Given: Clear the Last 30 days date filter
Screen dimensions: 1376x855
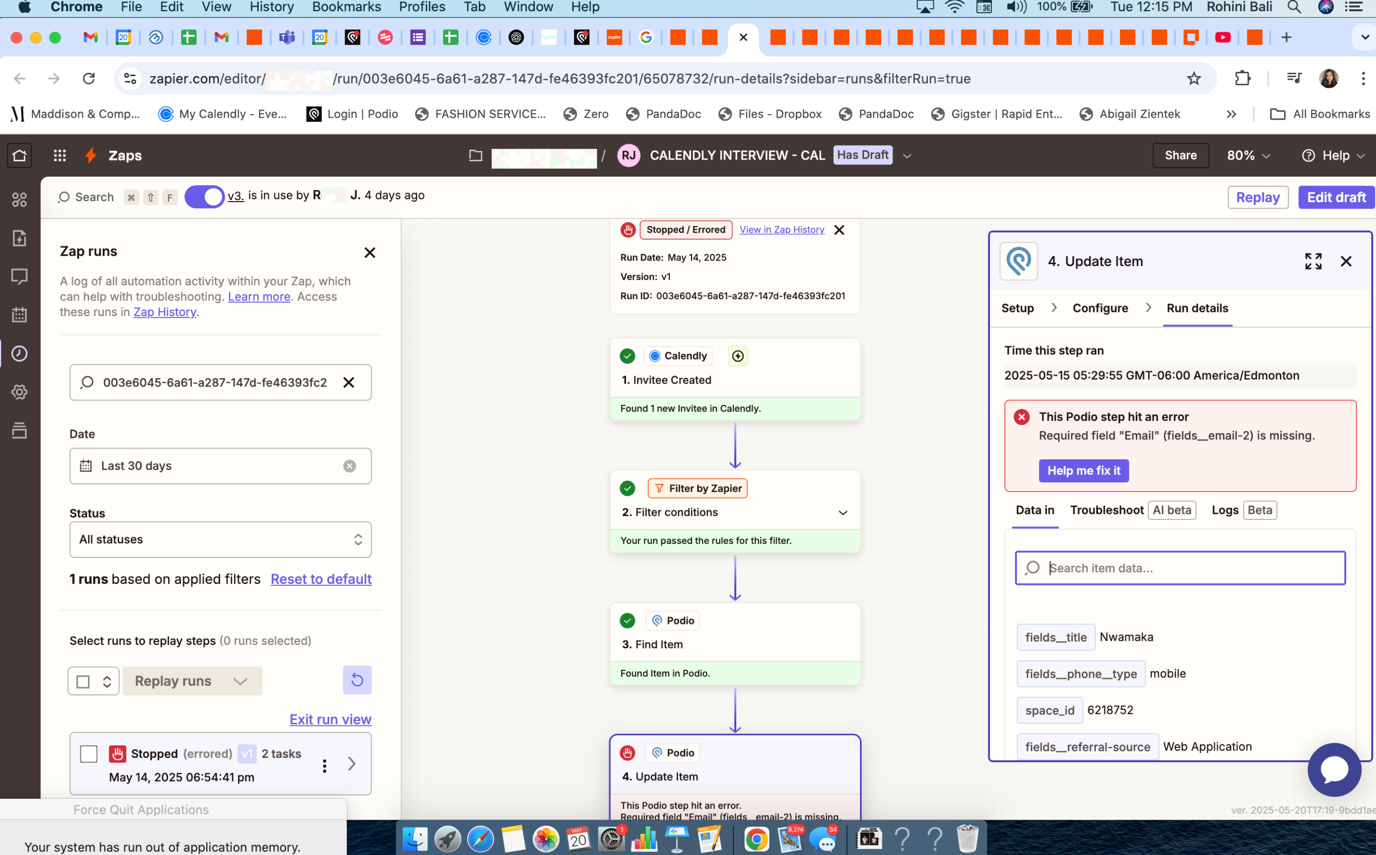Looking at the screenshot, I should click(350, 466).
